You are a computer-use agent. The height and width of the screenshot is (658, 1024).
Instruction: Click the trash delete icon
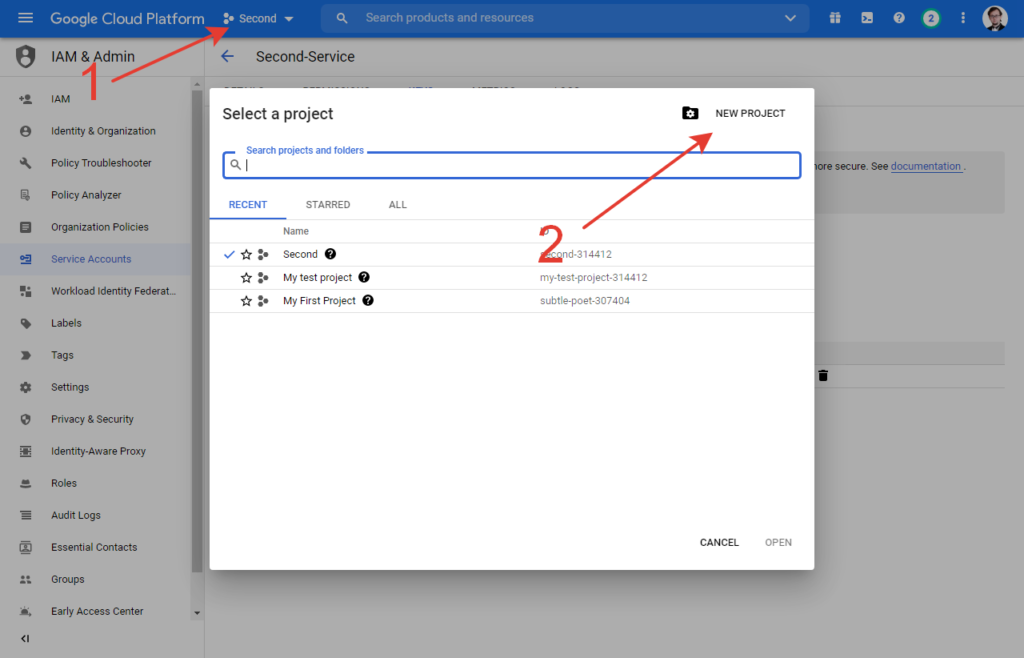pyautogui.click(x=823, y=375)
